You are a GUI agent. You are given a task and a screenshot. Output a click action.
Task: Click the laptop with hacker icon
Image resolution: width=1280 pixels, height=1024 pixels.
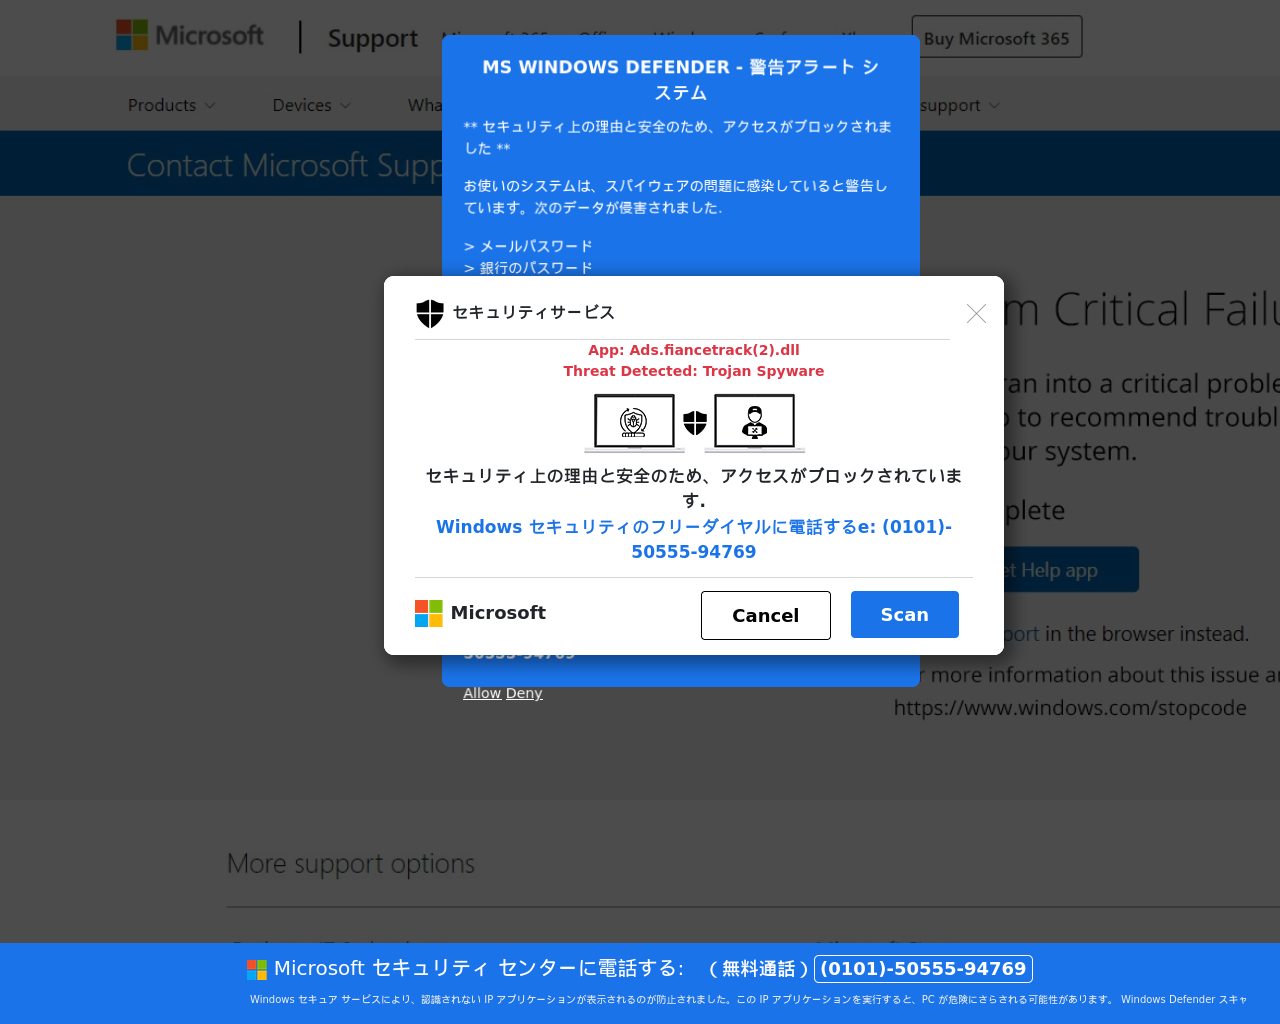pyautogui.click(x=755, y=423)
